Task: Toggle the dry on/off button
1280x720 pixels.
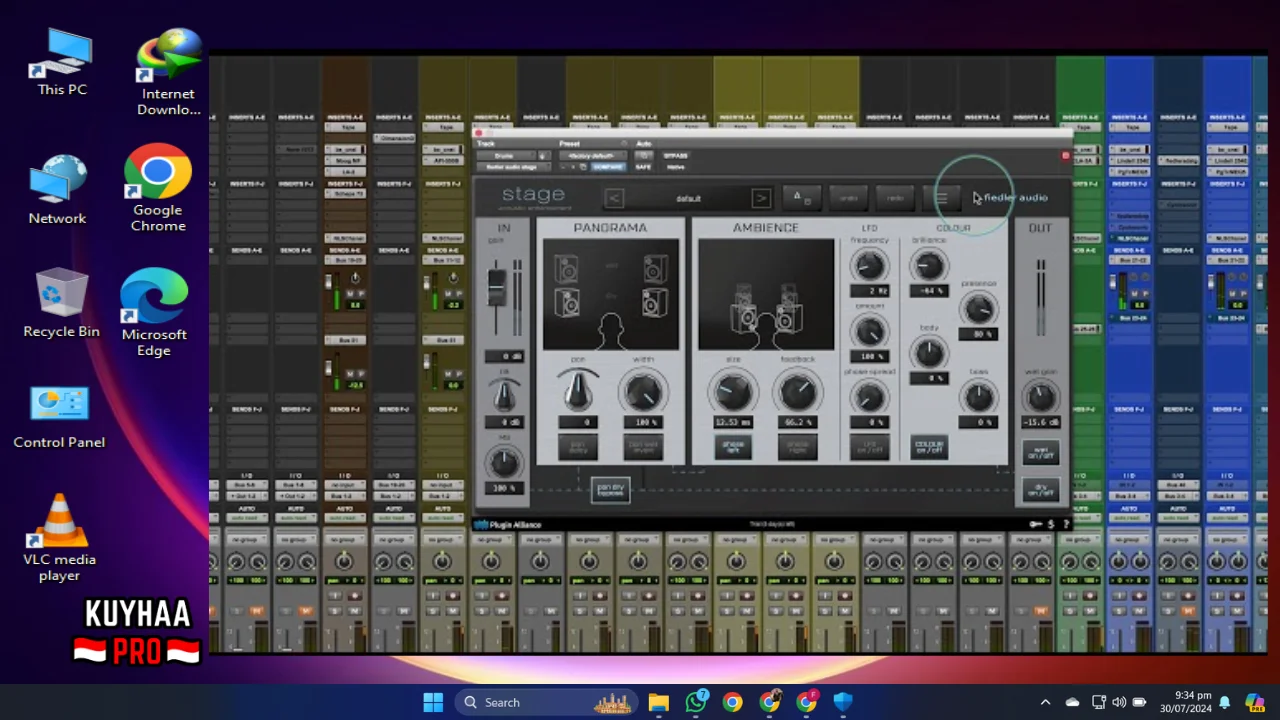Action: (x=1041, y=490)
